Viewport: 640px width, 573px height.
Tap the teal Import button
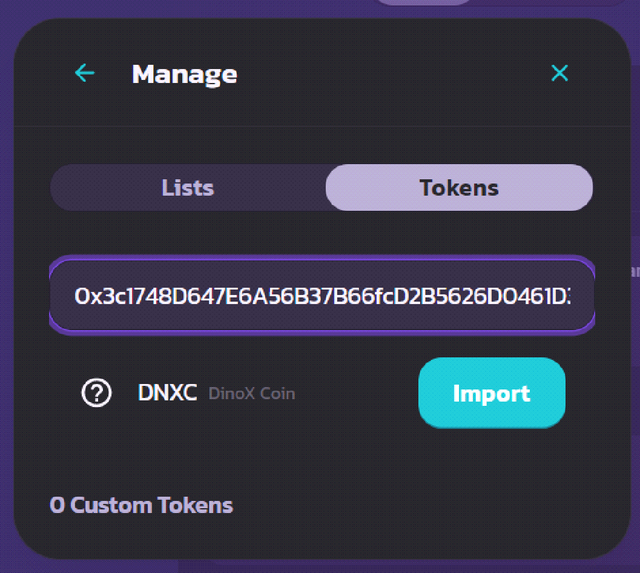tap(492, 393)
